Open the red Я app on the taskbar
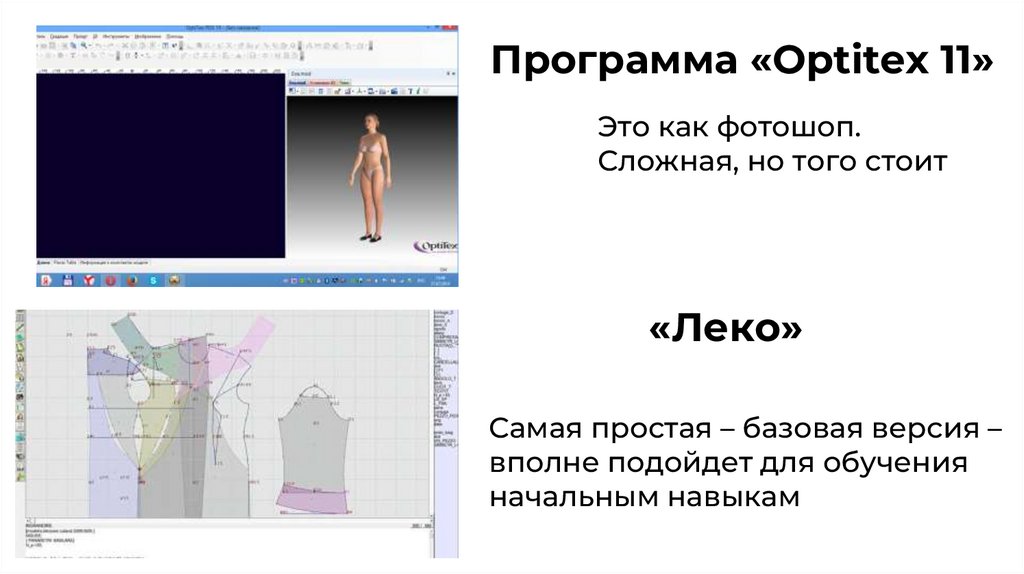 pos(46,280)
